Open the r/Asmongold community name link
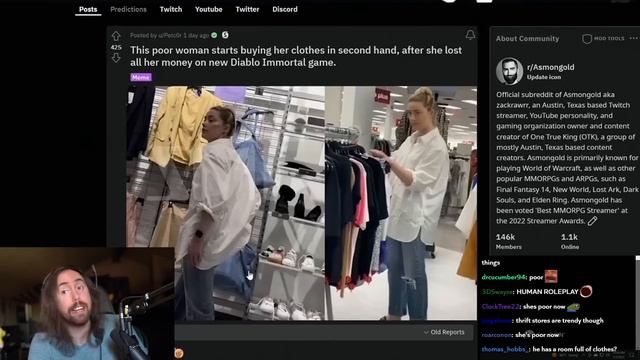 pos(550,67)
